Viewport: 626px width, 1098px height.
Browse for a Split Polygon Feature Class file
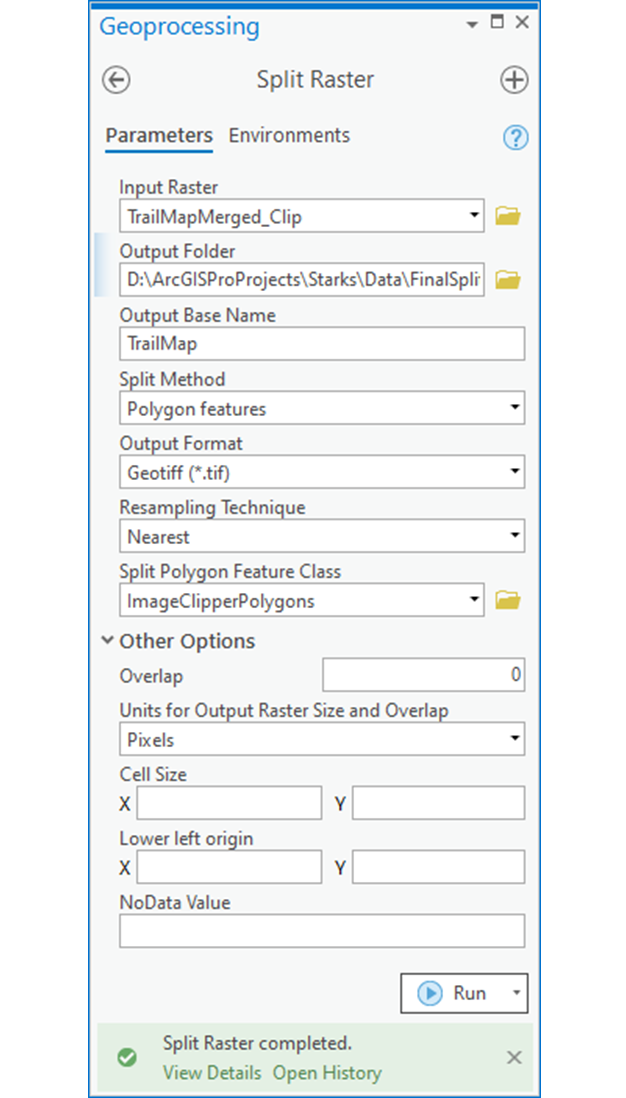(x=507, y=599)
